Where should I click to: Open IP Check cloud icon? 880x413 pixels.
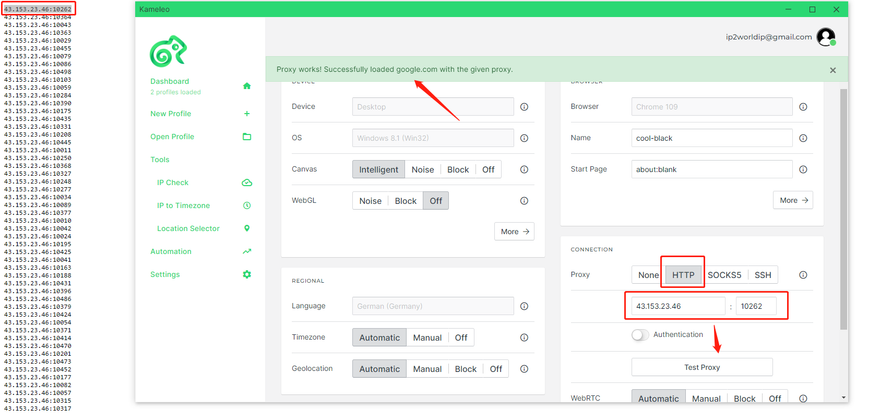click(247, 183)
